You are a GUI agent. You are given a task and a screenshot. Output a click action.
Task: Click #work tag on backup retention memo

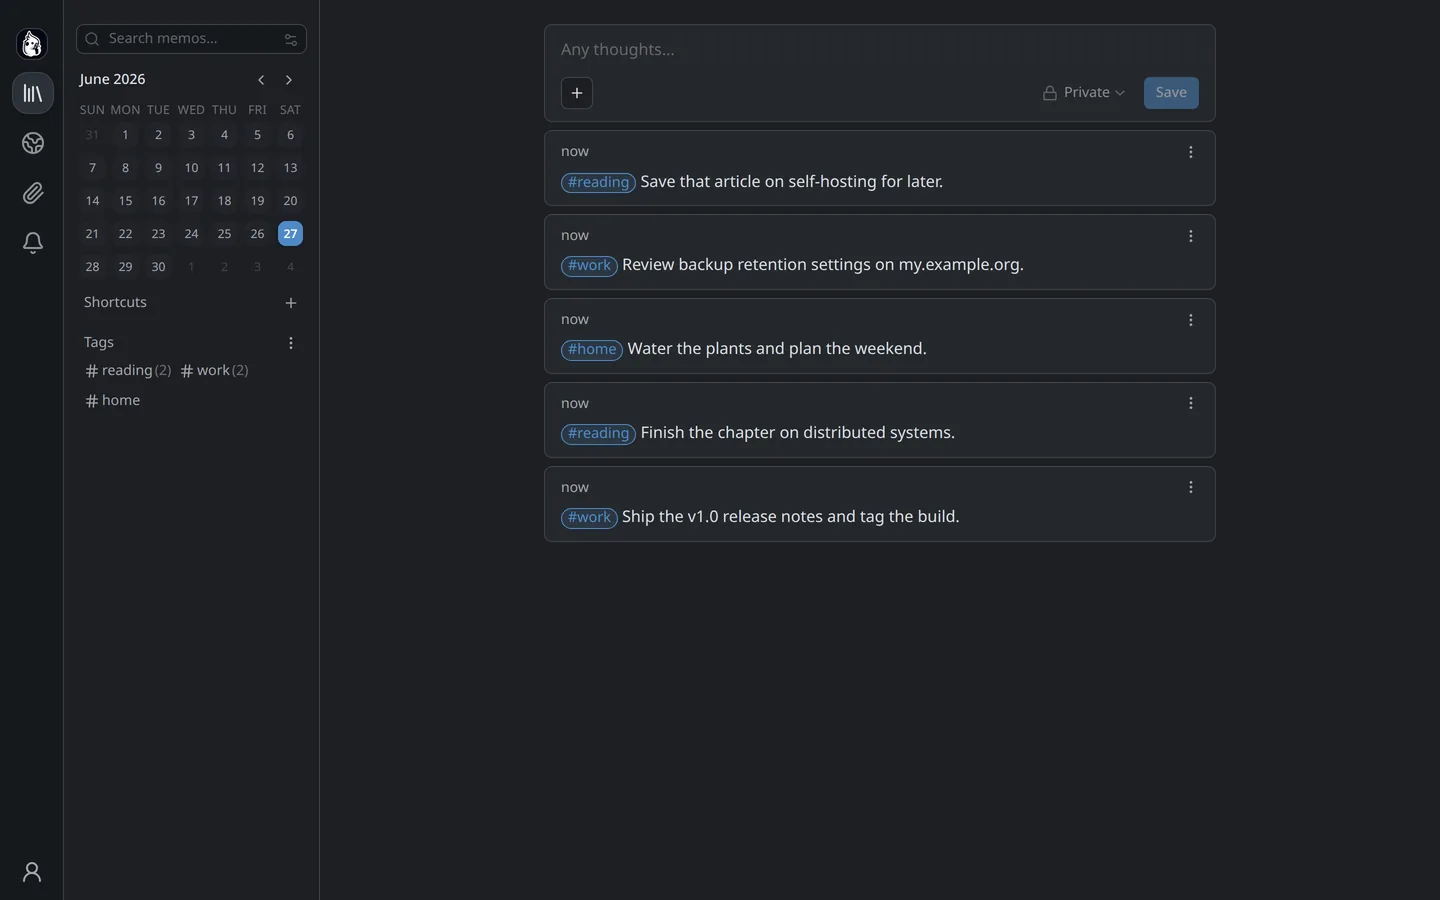coord(589,266)
